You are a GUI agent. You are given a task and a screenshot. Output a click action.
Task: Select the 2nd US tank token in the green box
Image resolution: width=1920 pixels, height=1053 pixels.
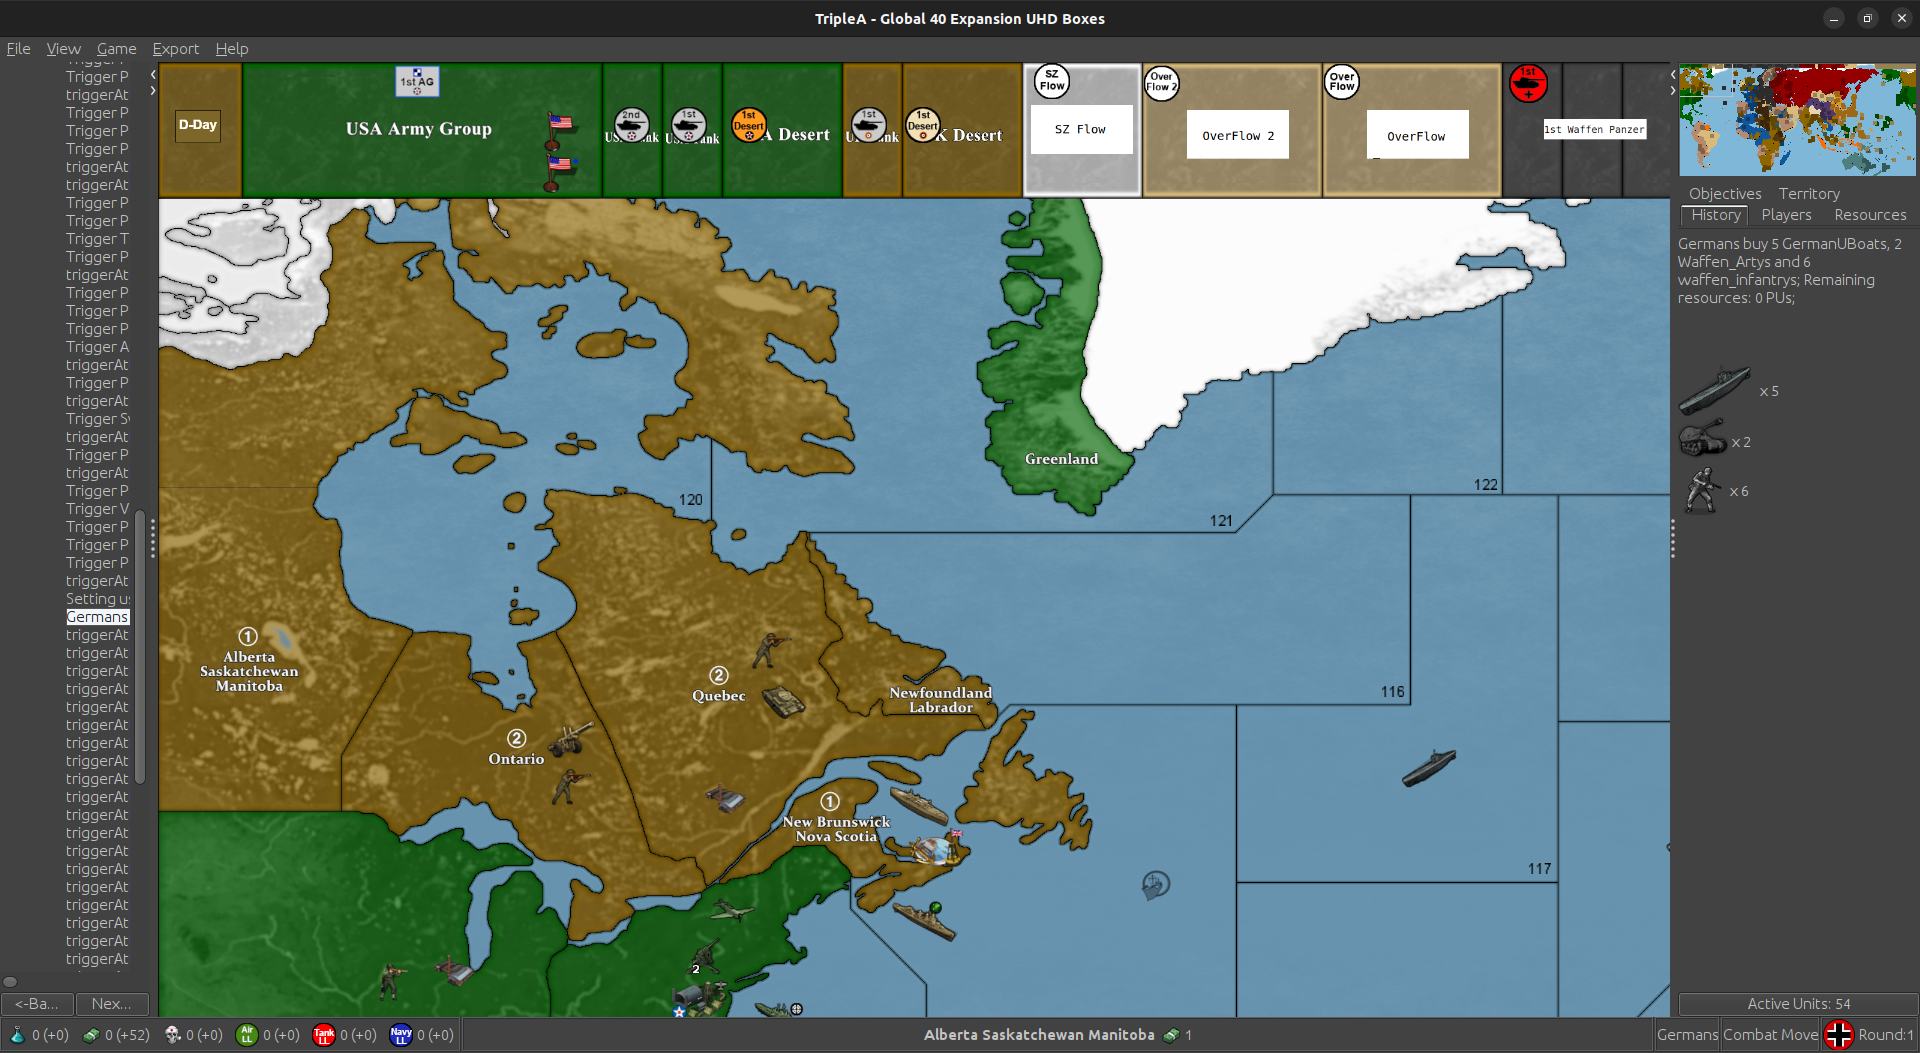631,125
